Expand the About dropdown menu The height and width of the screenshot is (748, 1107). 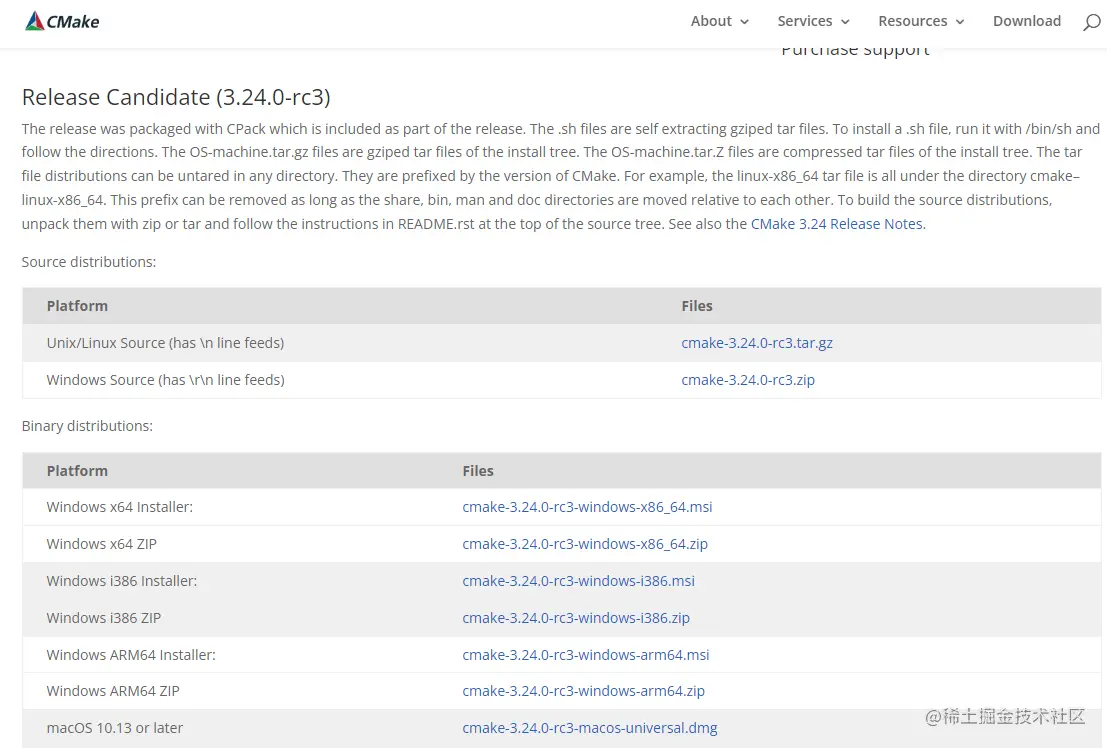pyautogui.click(x=719, y=21)
